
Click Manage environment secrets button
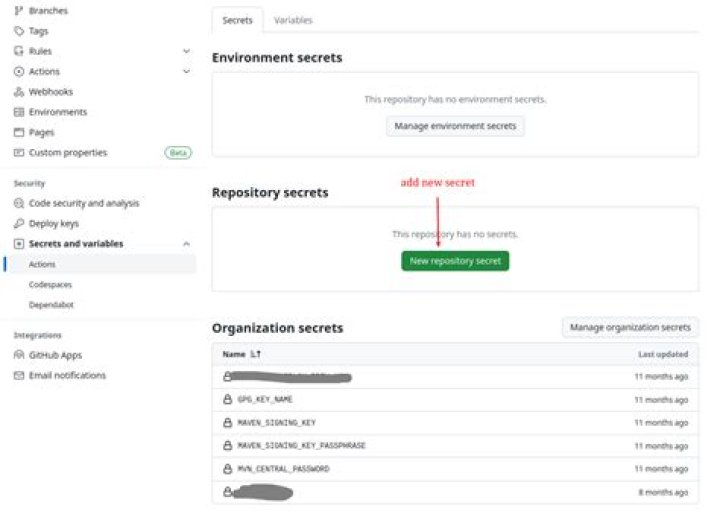(x=455, y=127)
